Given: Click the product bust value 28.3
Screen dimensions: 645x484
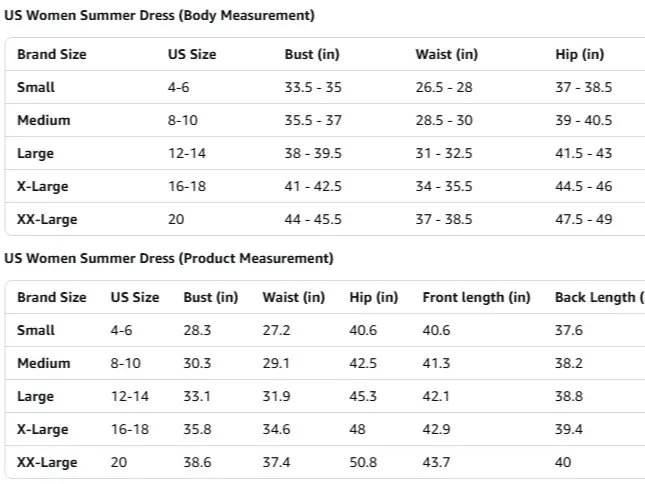Looking at the screenshot, I should (x=197, y=330).
